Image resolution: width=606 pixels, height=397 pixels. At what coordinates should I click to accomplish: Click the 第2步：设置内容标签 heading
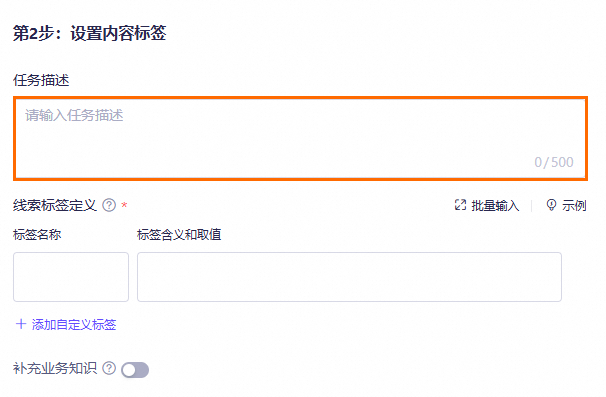(x=90, y=33)
